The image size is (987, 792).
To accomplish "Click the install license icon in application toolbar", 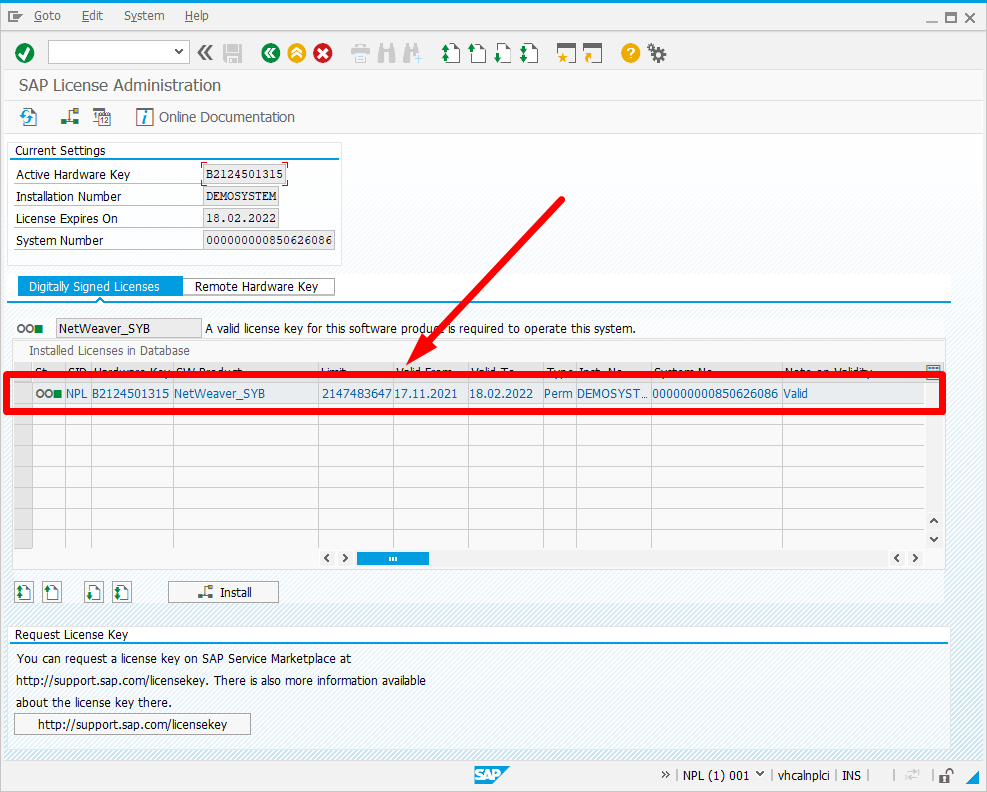I will click(x=70, y=117).
